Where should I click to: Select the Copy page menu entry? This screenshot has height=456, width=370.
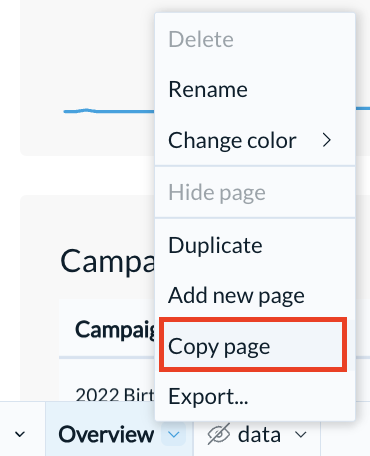coord(255,346)
